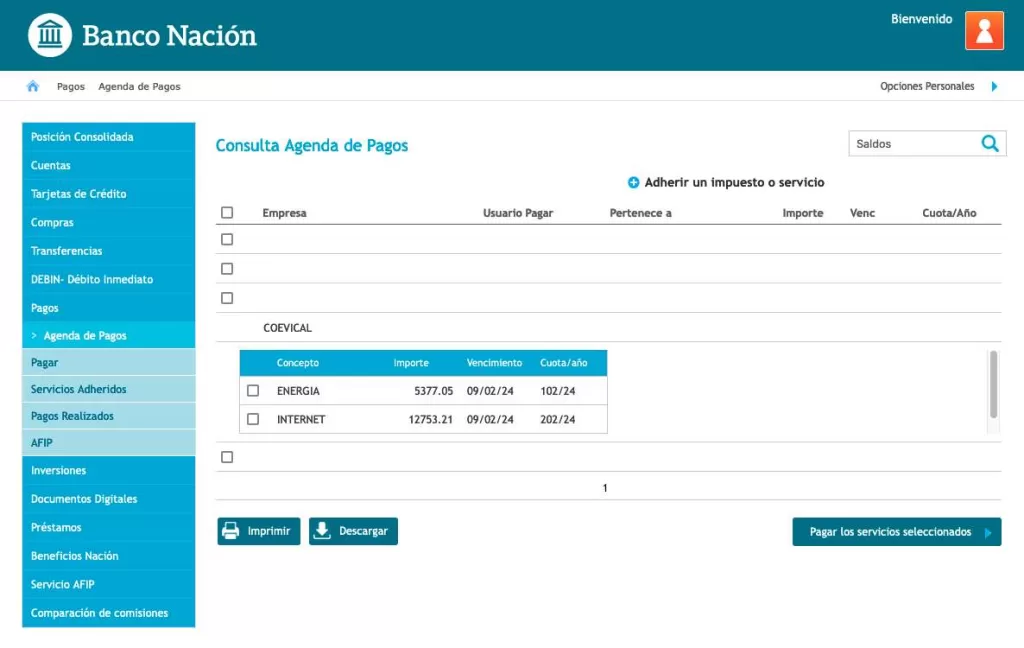The height and width of the screenshot is (648, 1024).
Task: Click the Imprimir button
Action: [259, 531]
